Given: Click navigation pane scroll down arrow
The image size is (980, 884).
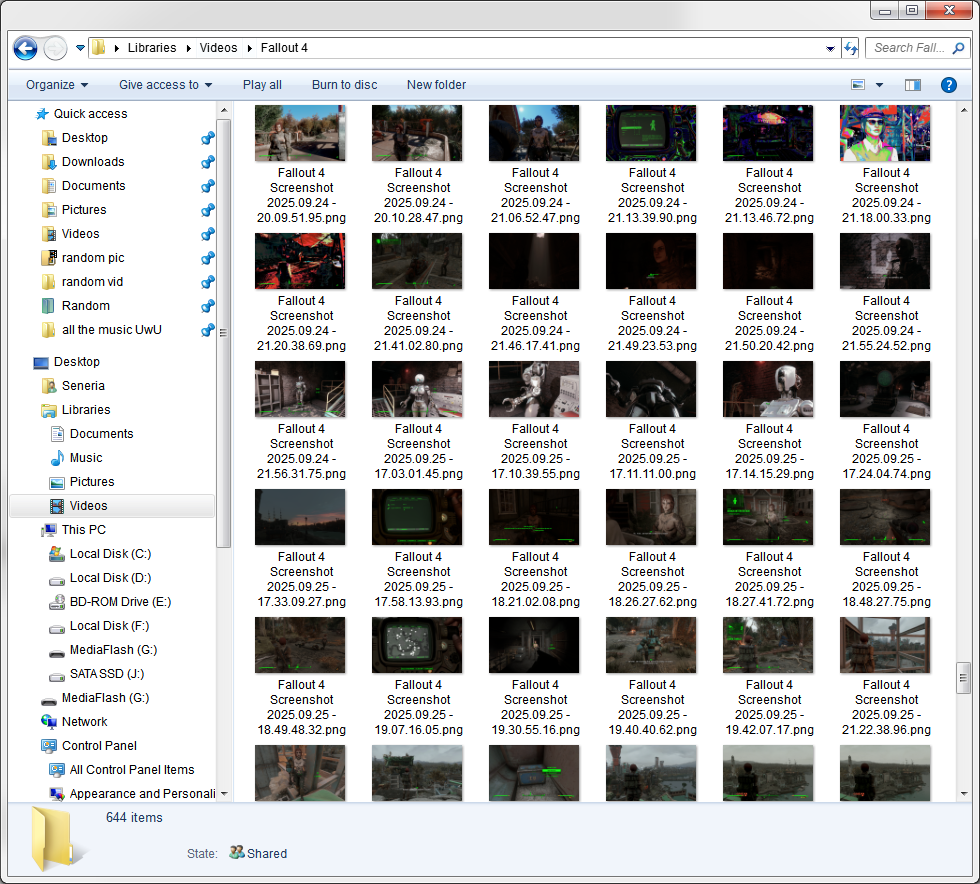Looking at the screenshot, I should 224,794.
